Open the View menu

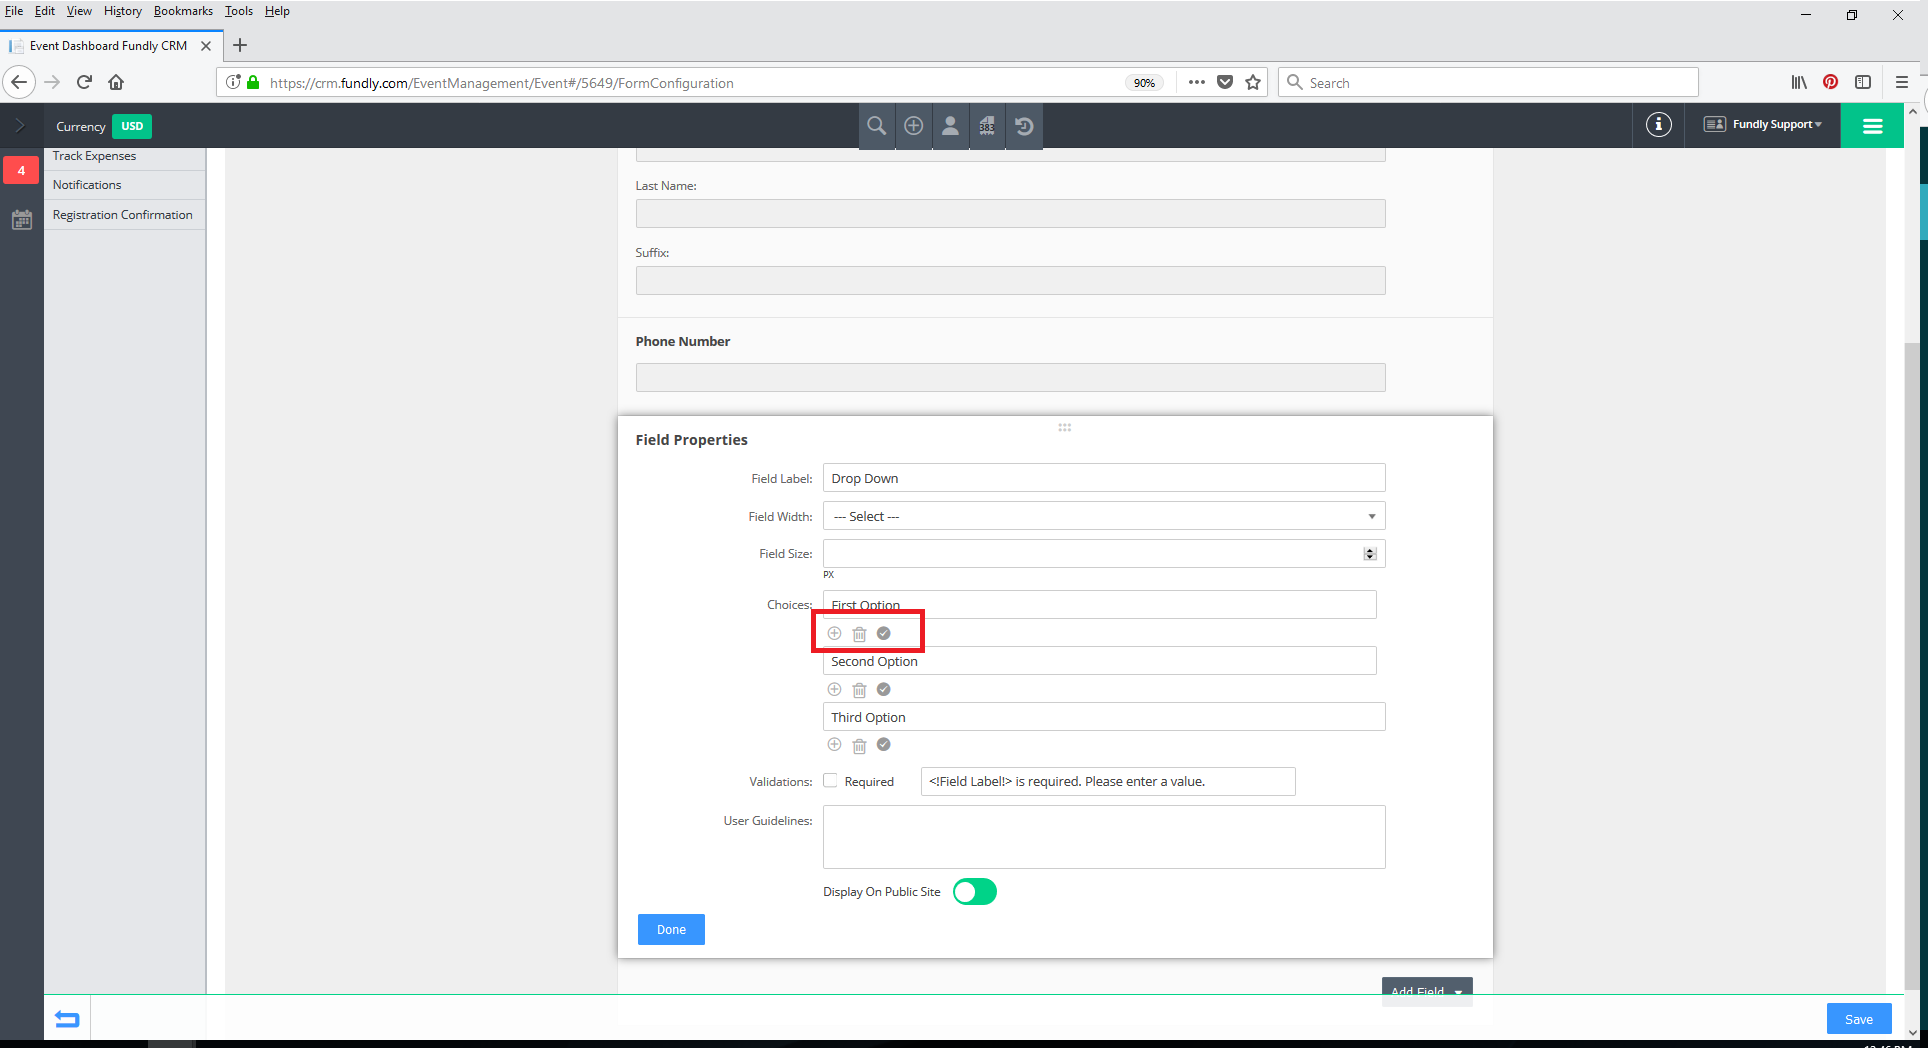[79, 11]
